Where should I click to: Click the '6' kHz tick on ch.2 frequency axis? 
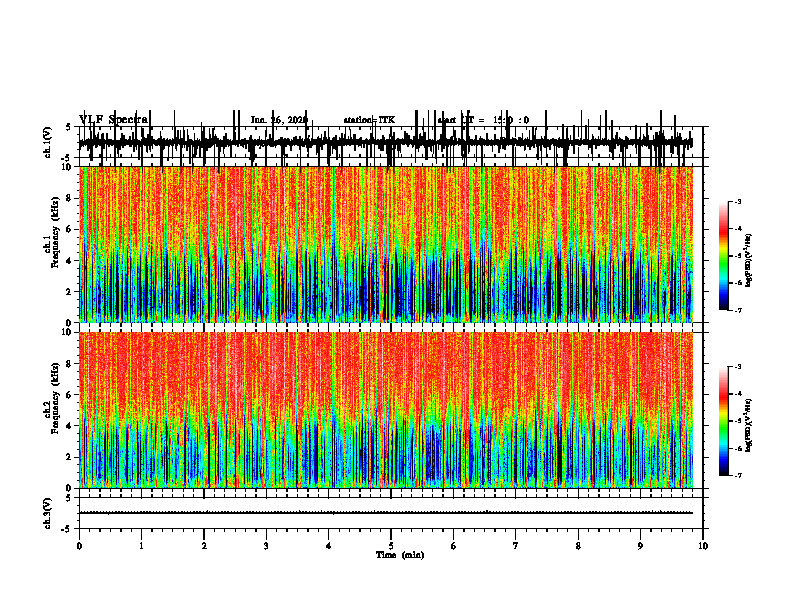click(x=70, y=395)
